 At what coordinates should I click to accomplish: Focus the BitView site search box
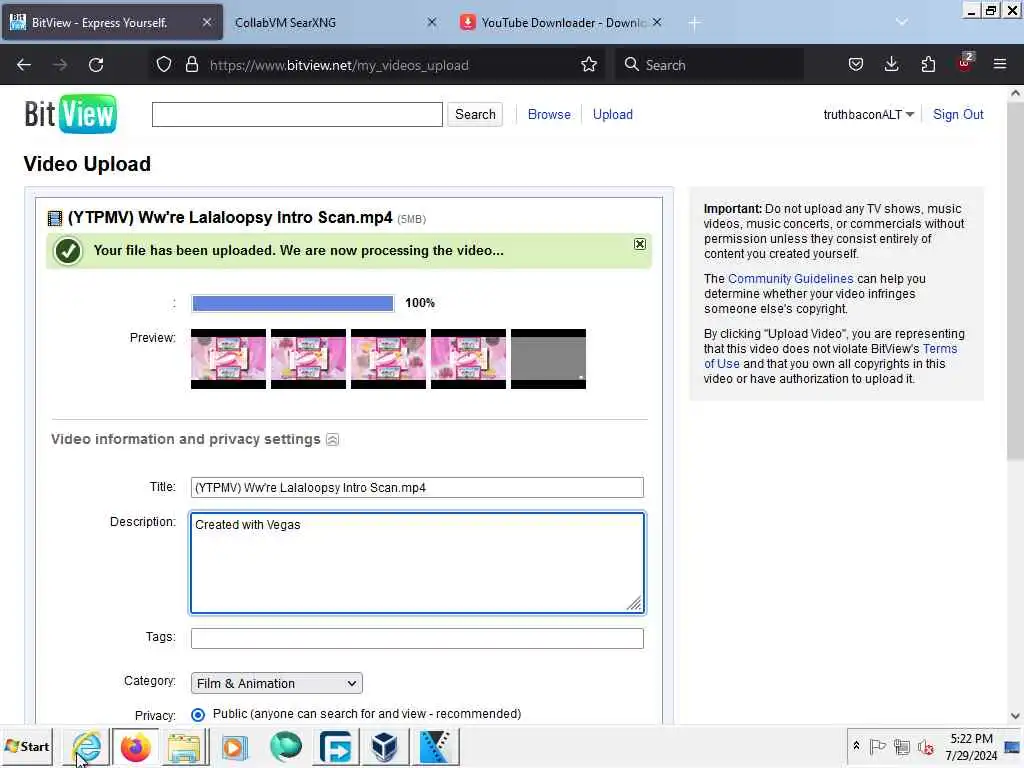(297, 114)
